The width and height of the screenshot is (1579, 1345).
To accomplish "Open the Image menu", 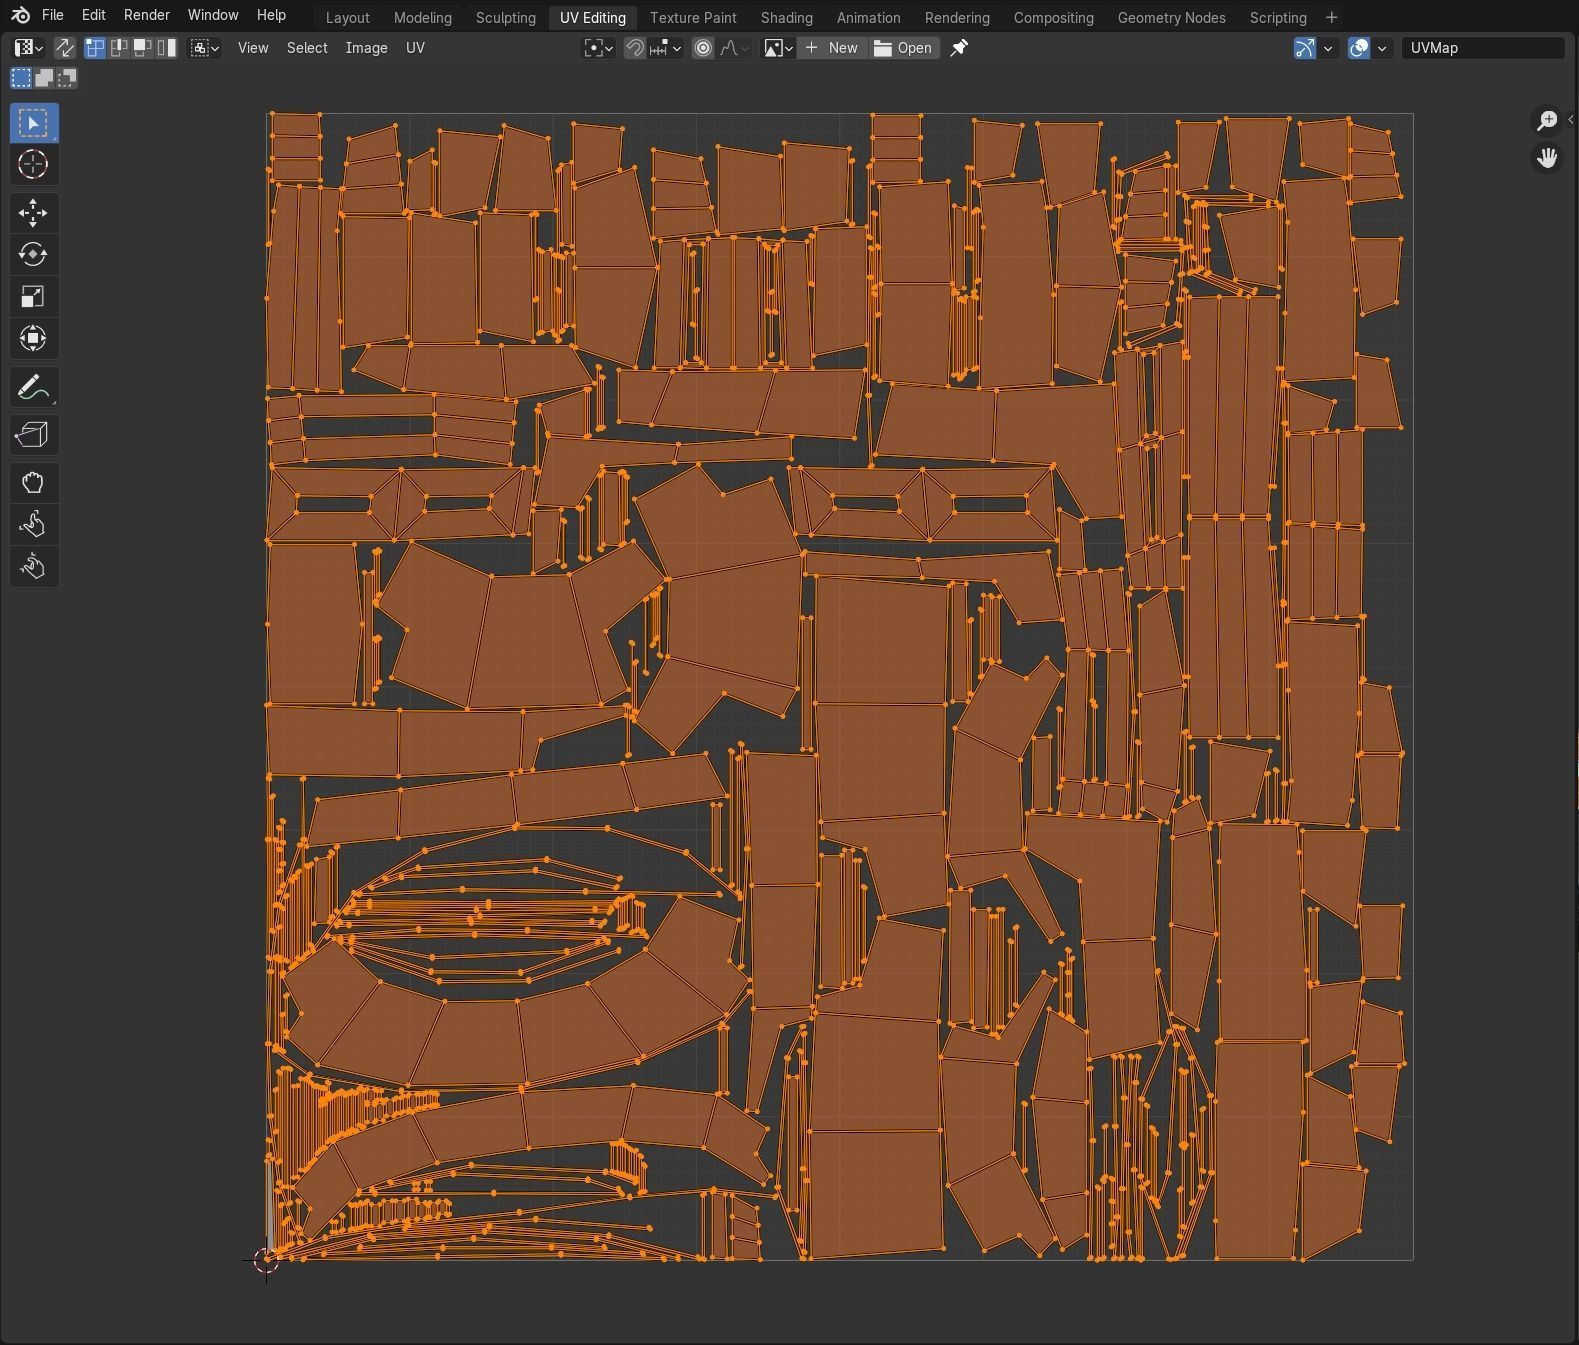I will (366, 48).
